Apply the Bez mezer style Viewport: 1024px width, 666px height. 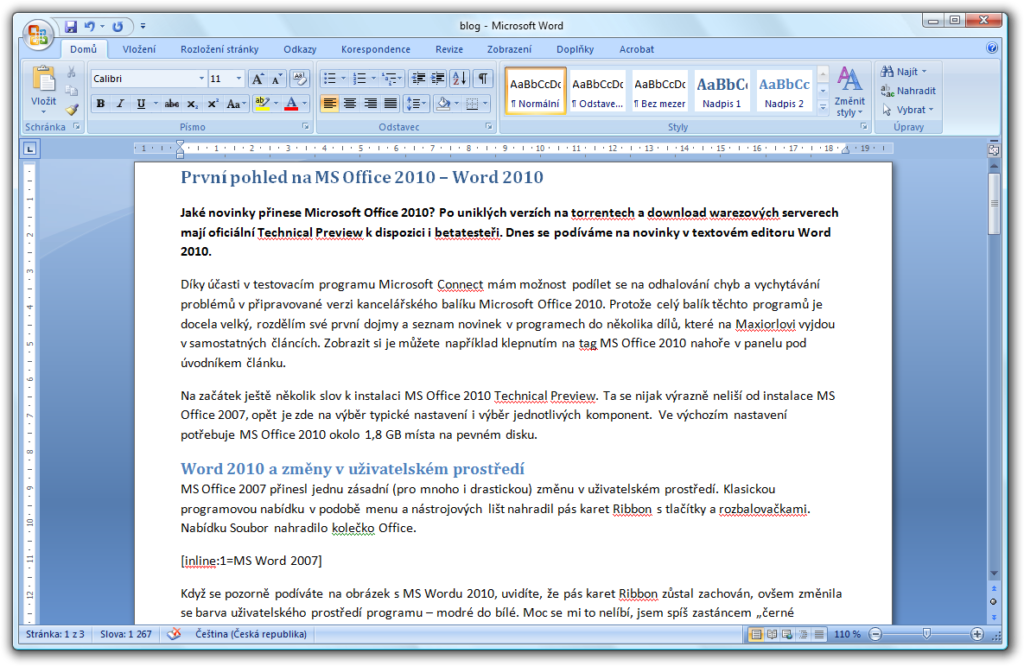(660, 92)
